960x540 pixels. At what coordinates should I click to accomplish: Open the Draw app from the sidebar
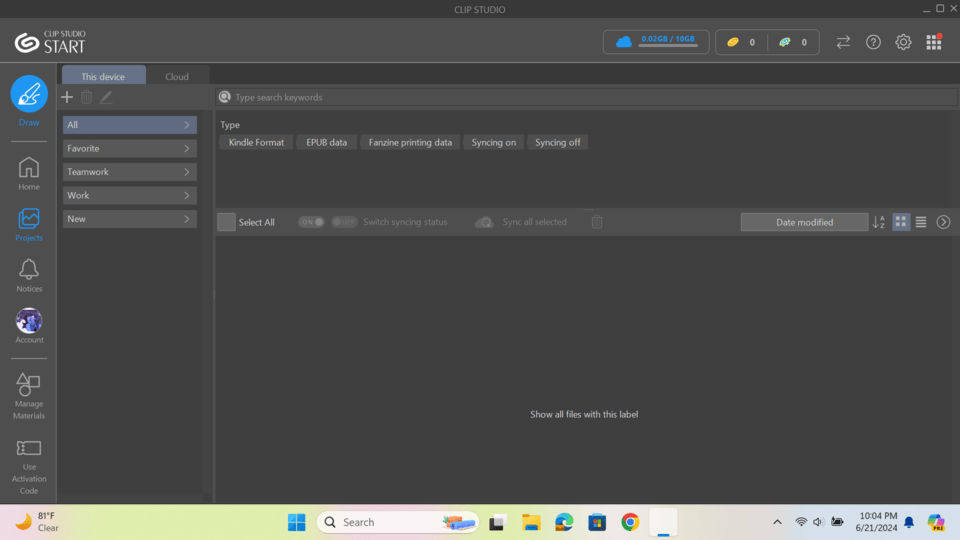[x=29, y=94]
